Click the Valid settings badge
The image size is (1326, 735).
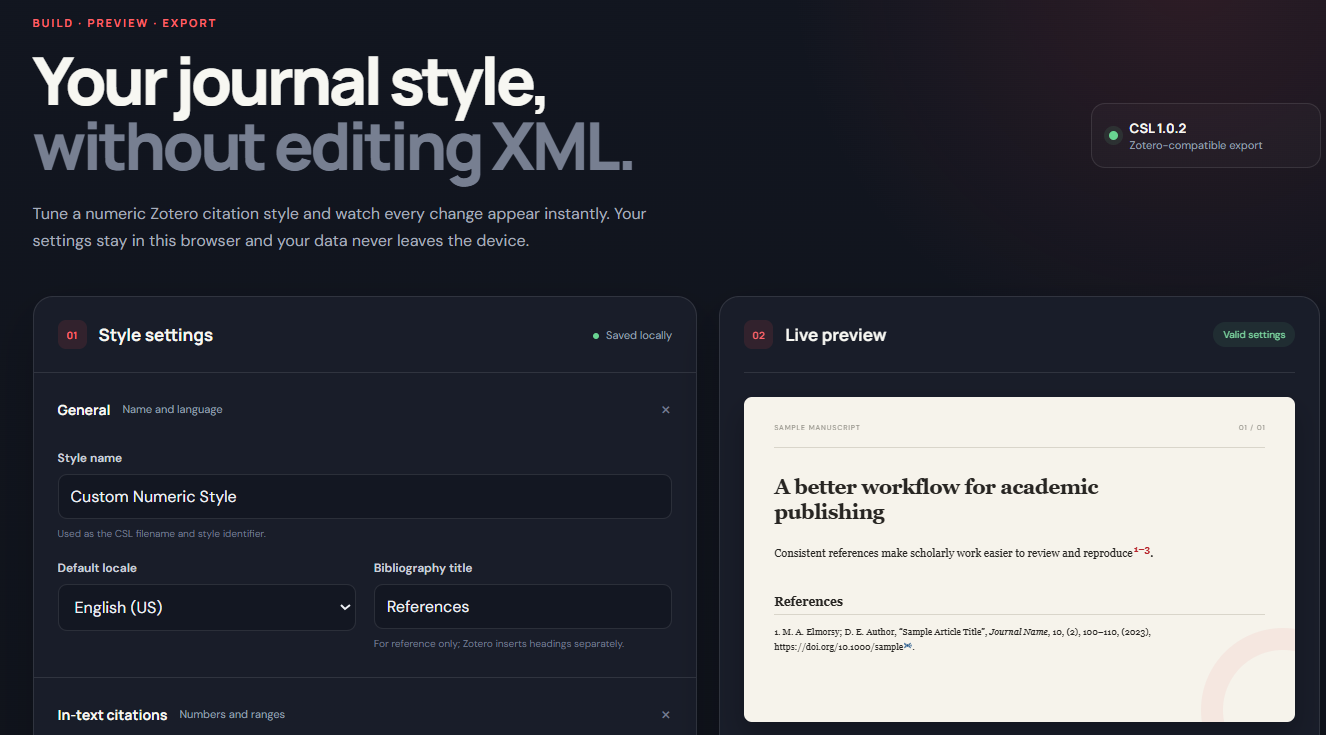click(x=1254, y=335)
